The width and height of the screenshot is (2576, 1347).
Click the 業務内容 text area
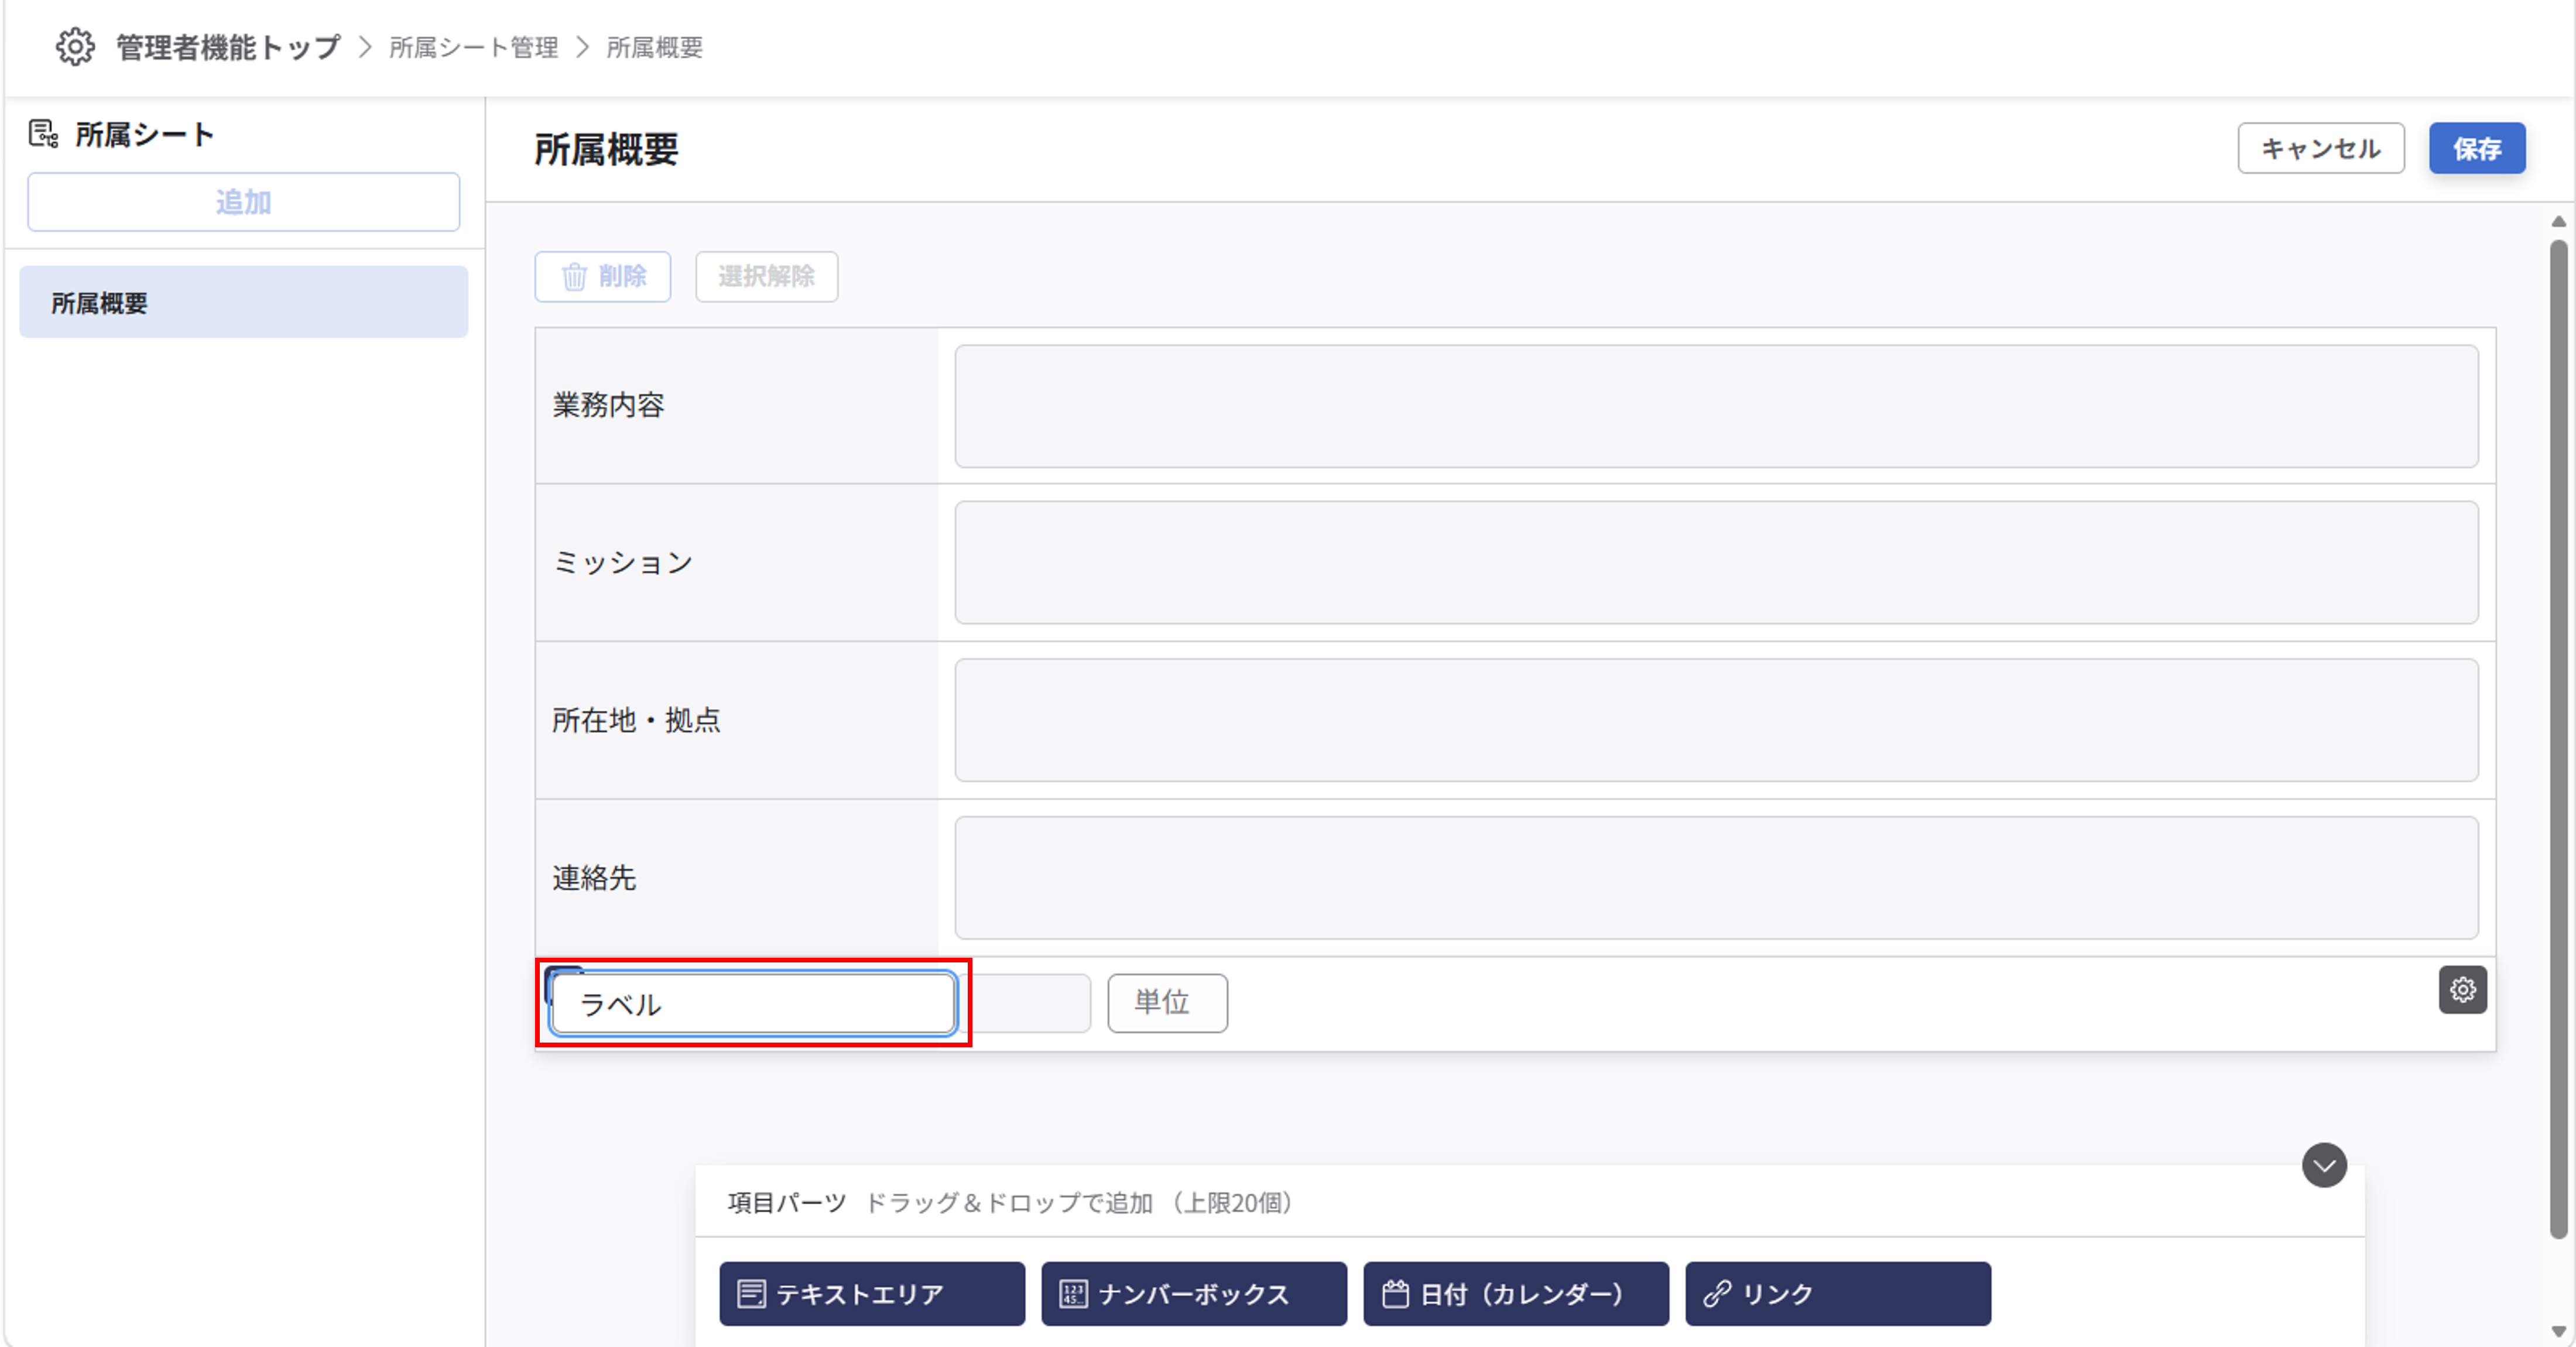pos(1716,406)
